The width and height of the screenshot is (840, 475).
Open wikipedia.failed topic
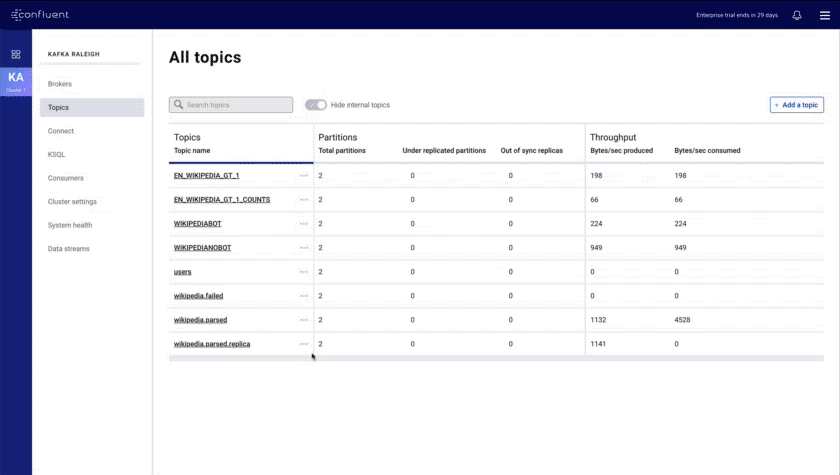coord(198,296)
